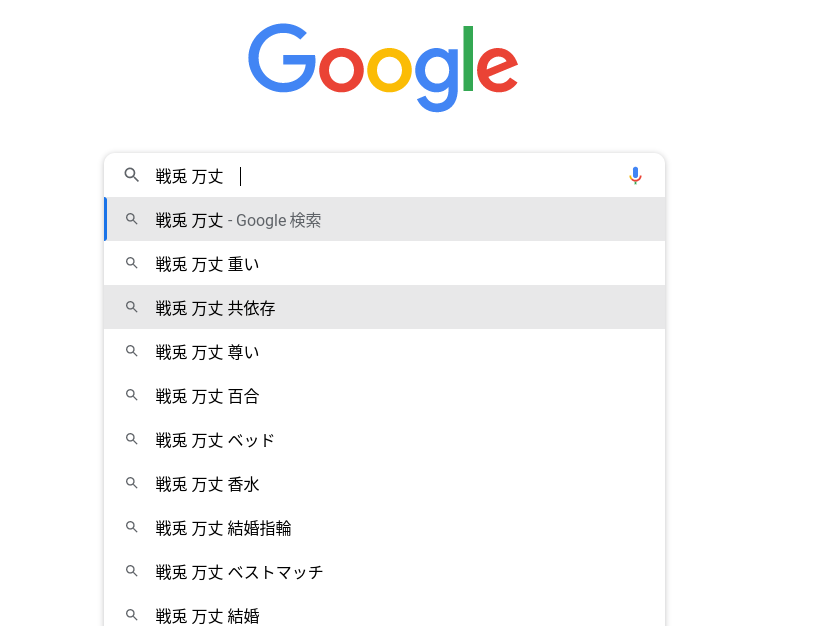819x626 pixels.
Task: Select suggestion 戦兎 万丈 百合
Action: (208, 396)
